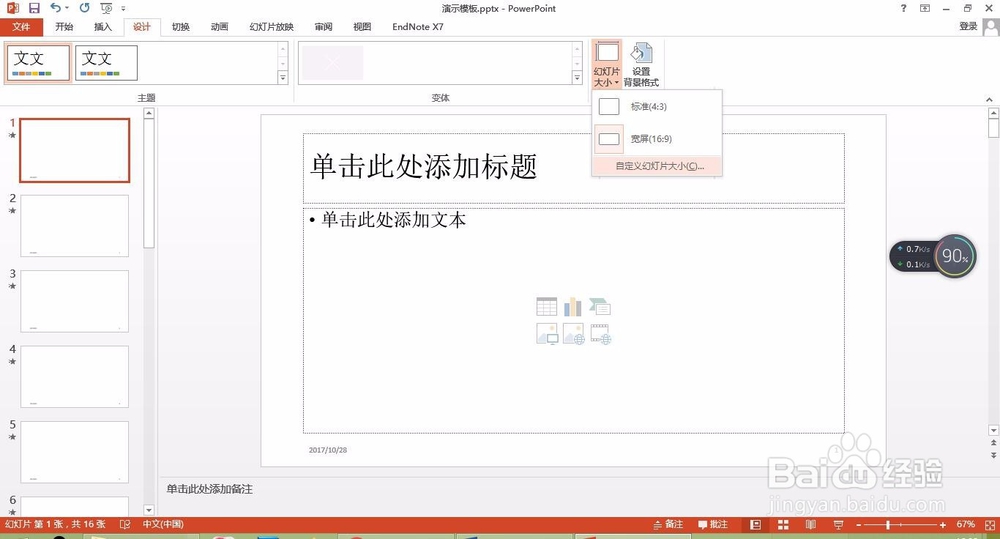Collapse the ribbon with the caret arrow
The image size is (1000, 539).
[x=989, y=100]
